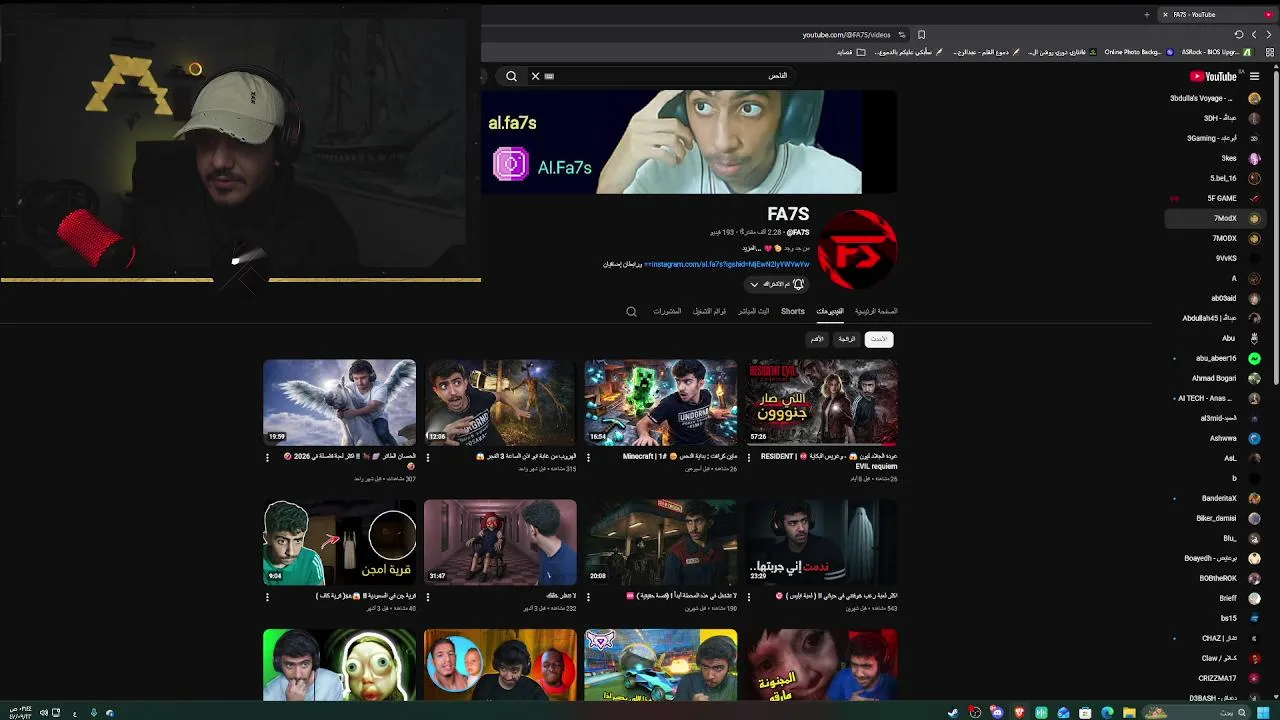Go back using the browser back arrow
This screenshot has width=1280, height=720.
pyautogui.click(x=1268, y=35)
